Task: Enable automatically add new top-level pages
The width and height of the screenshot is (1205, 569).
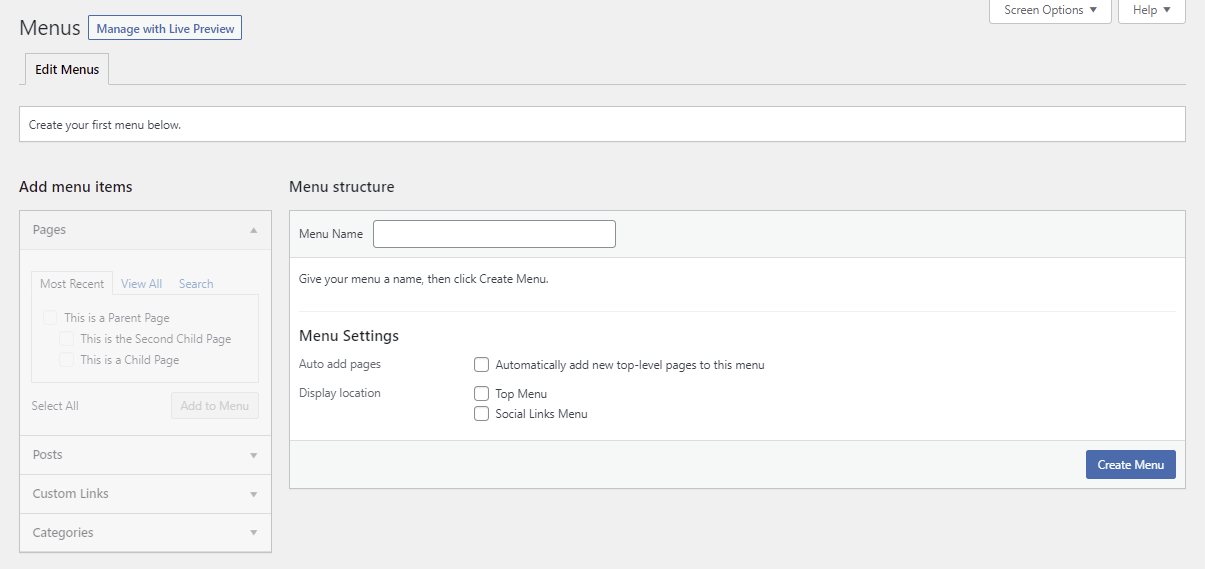Action: (x=482, y=365)
